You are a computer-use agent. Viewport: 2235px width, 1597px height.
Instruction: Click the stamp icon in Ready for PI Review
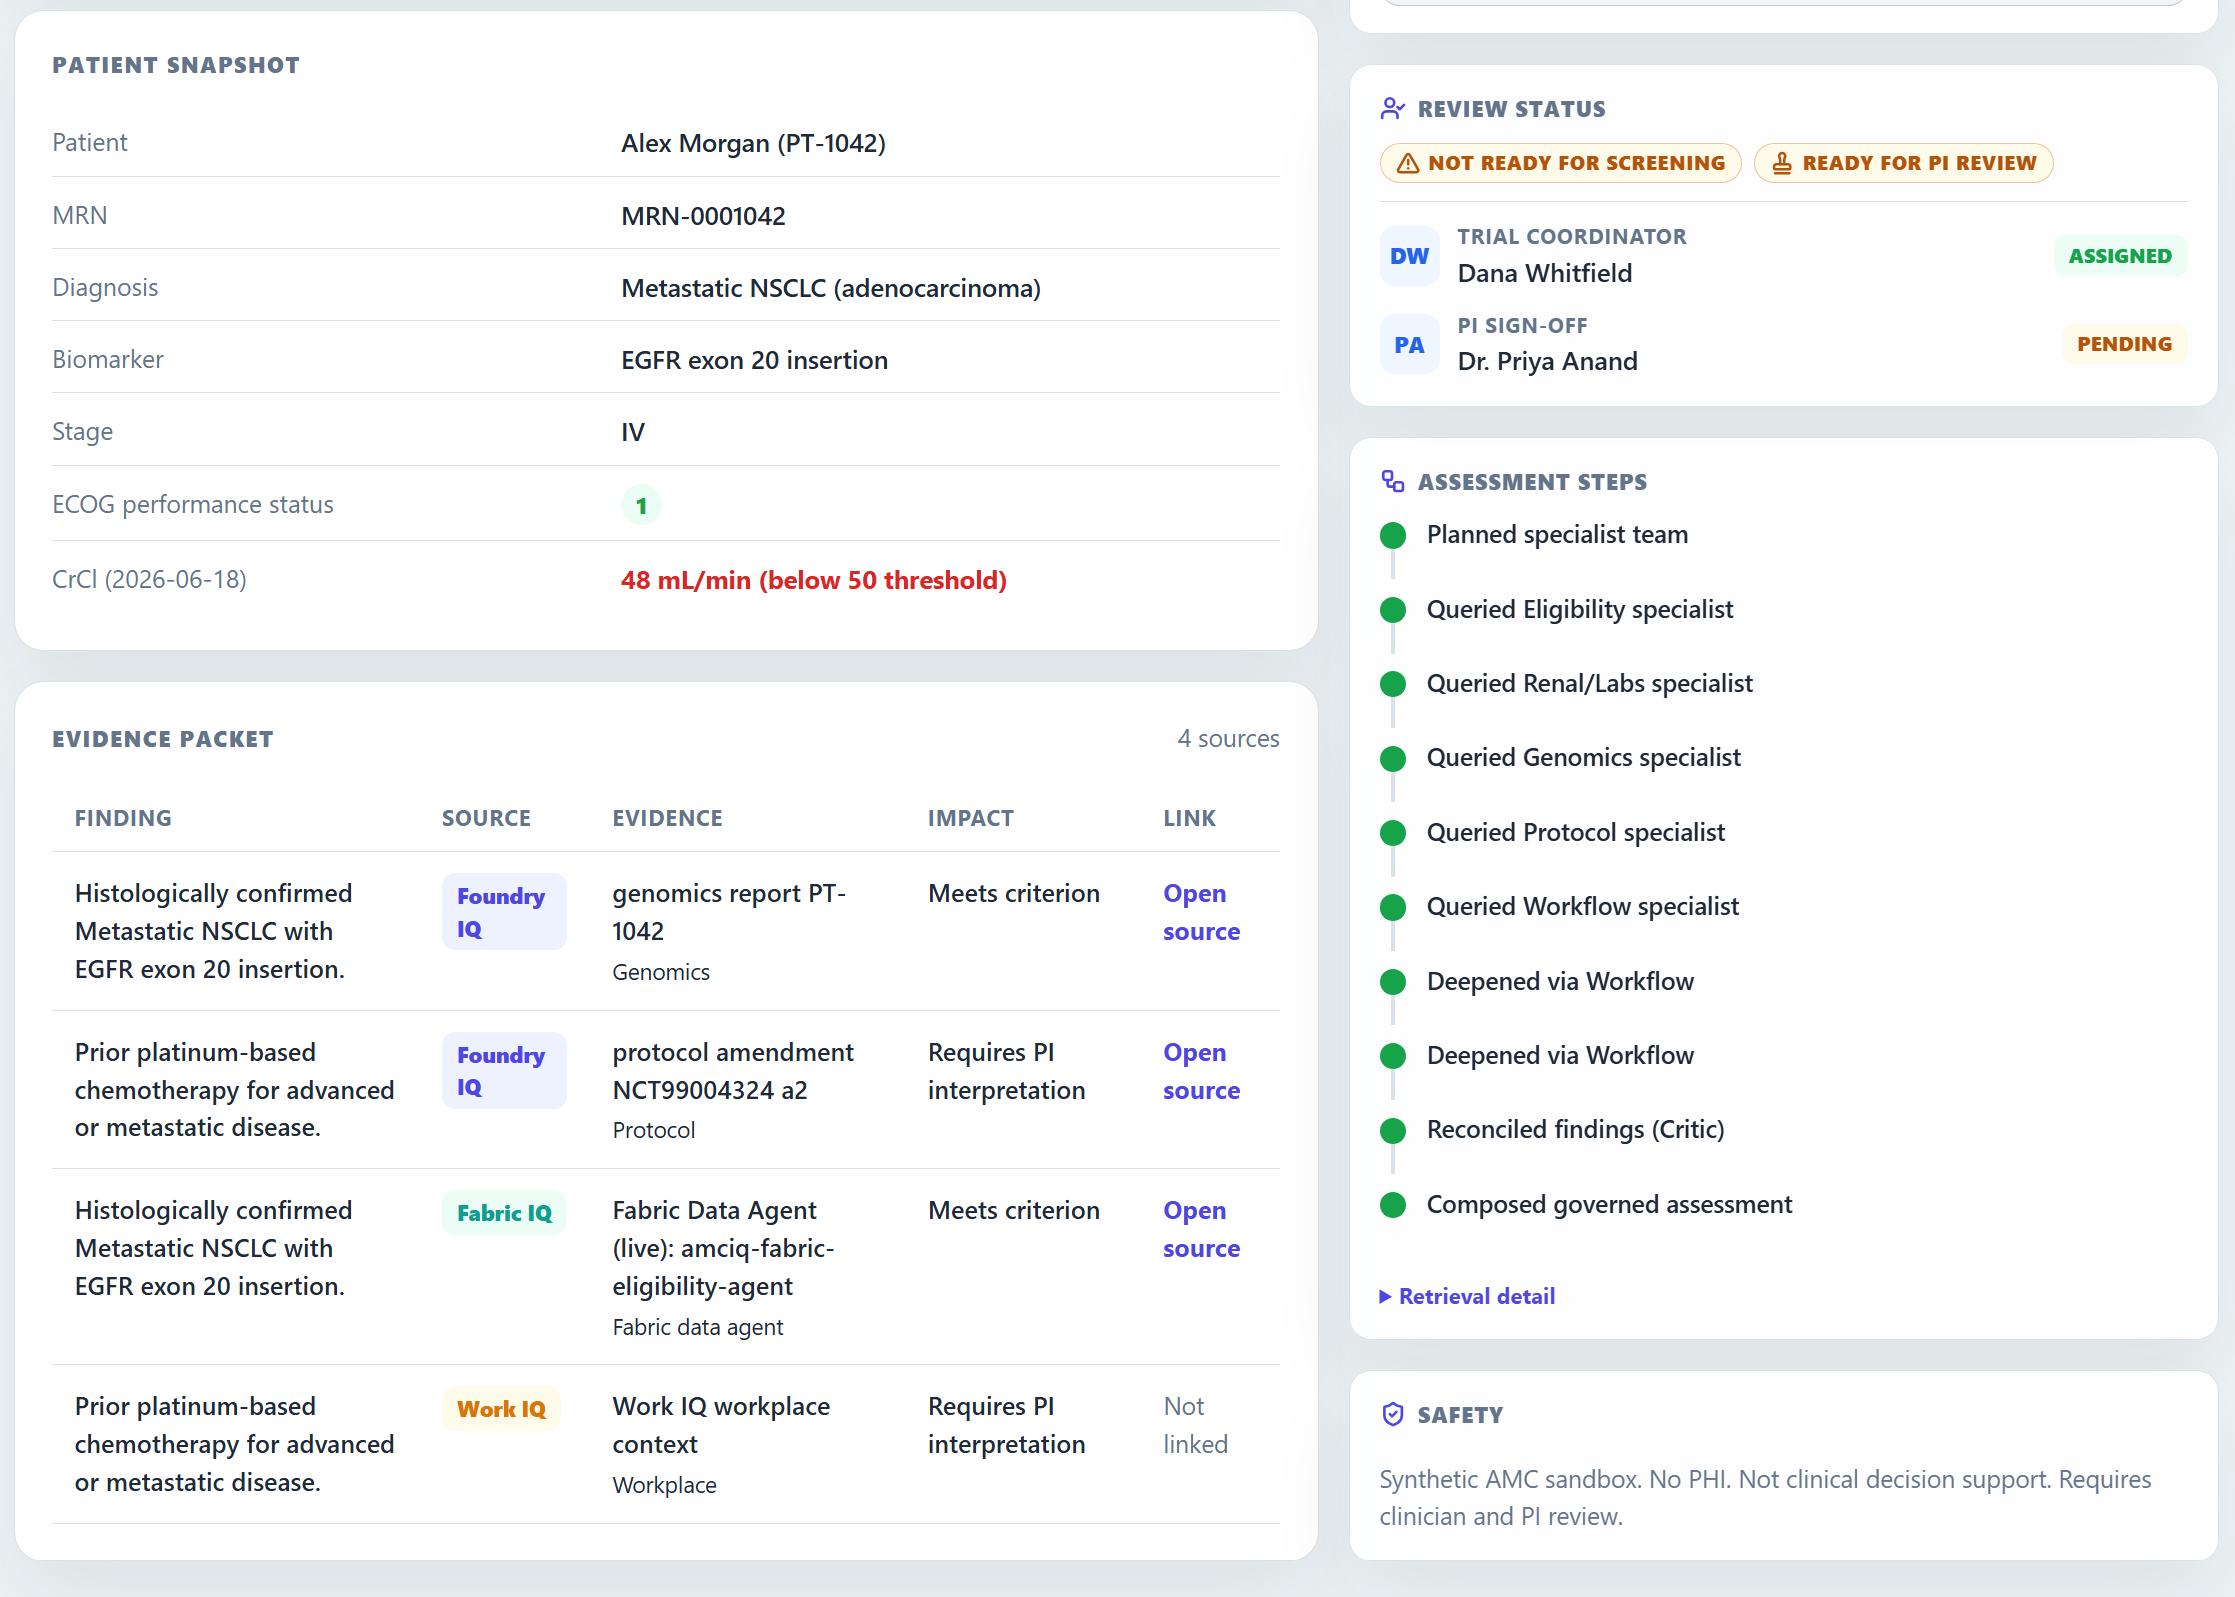1781,163
